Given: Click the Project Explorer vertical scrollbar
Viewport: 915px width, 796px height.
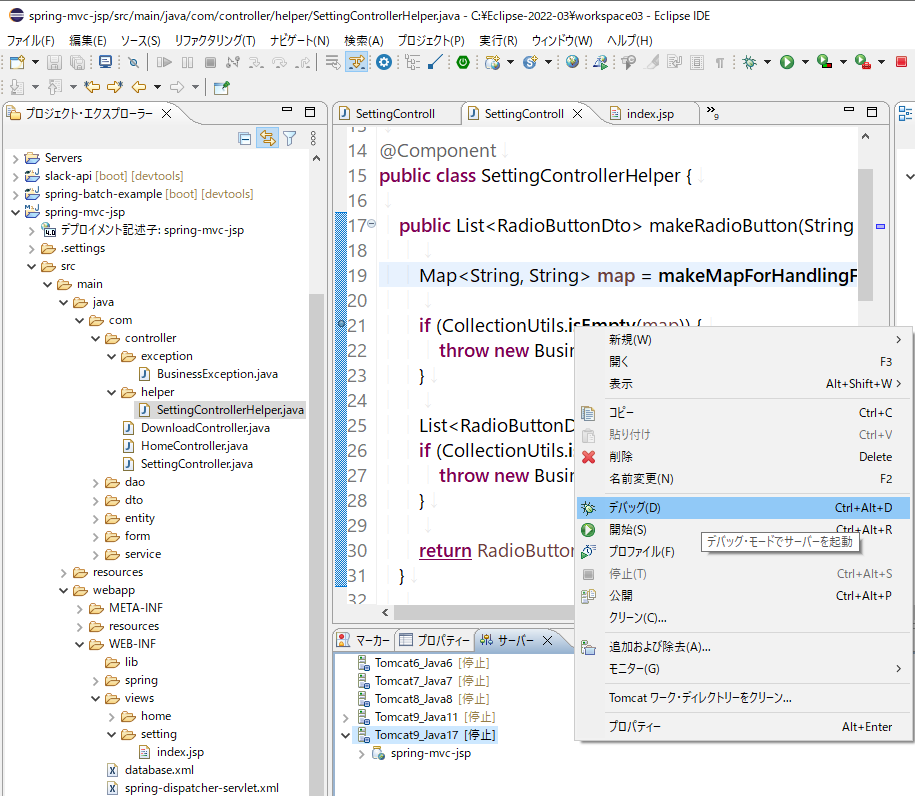Looking at the screenshot, I should pos(316,545).
